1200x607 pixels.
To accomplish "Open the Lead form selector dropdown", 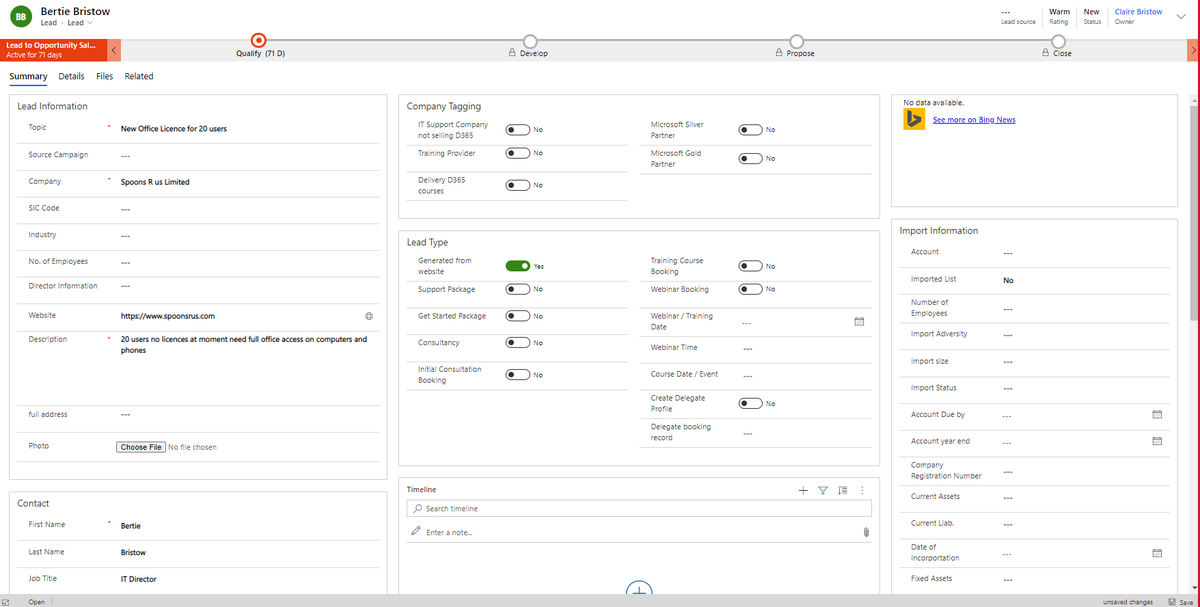I will (x=79, y=23).
